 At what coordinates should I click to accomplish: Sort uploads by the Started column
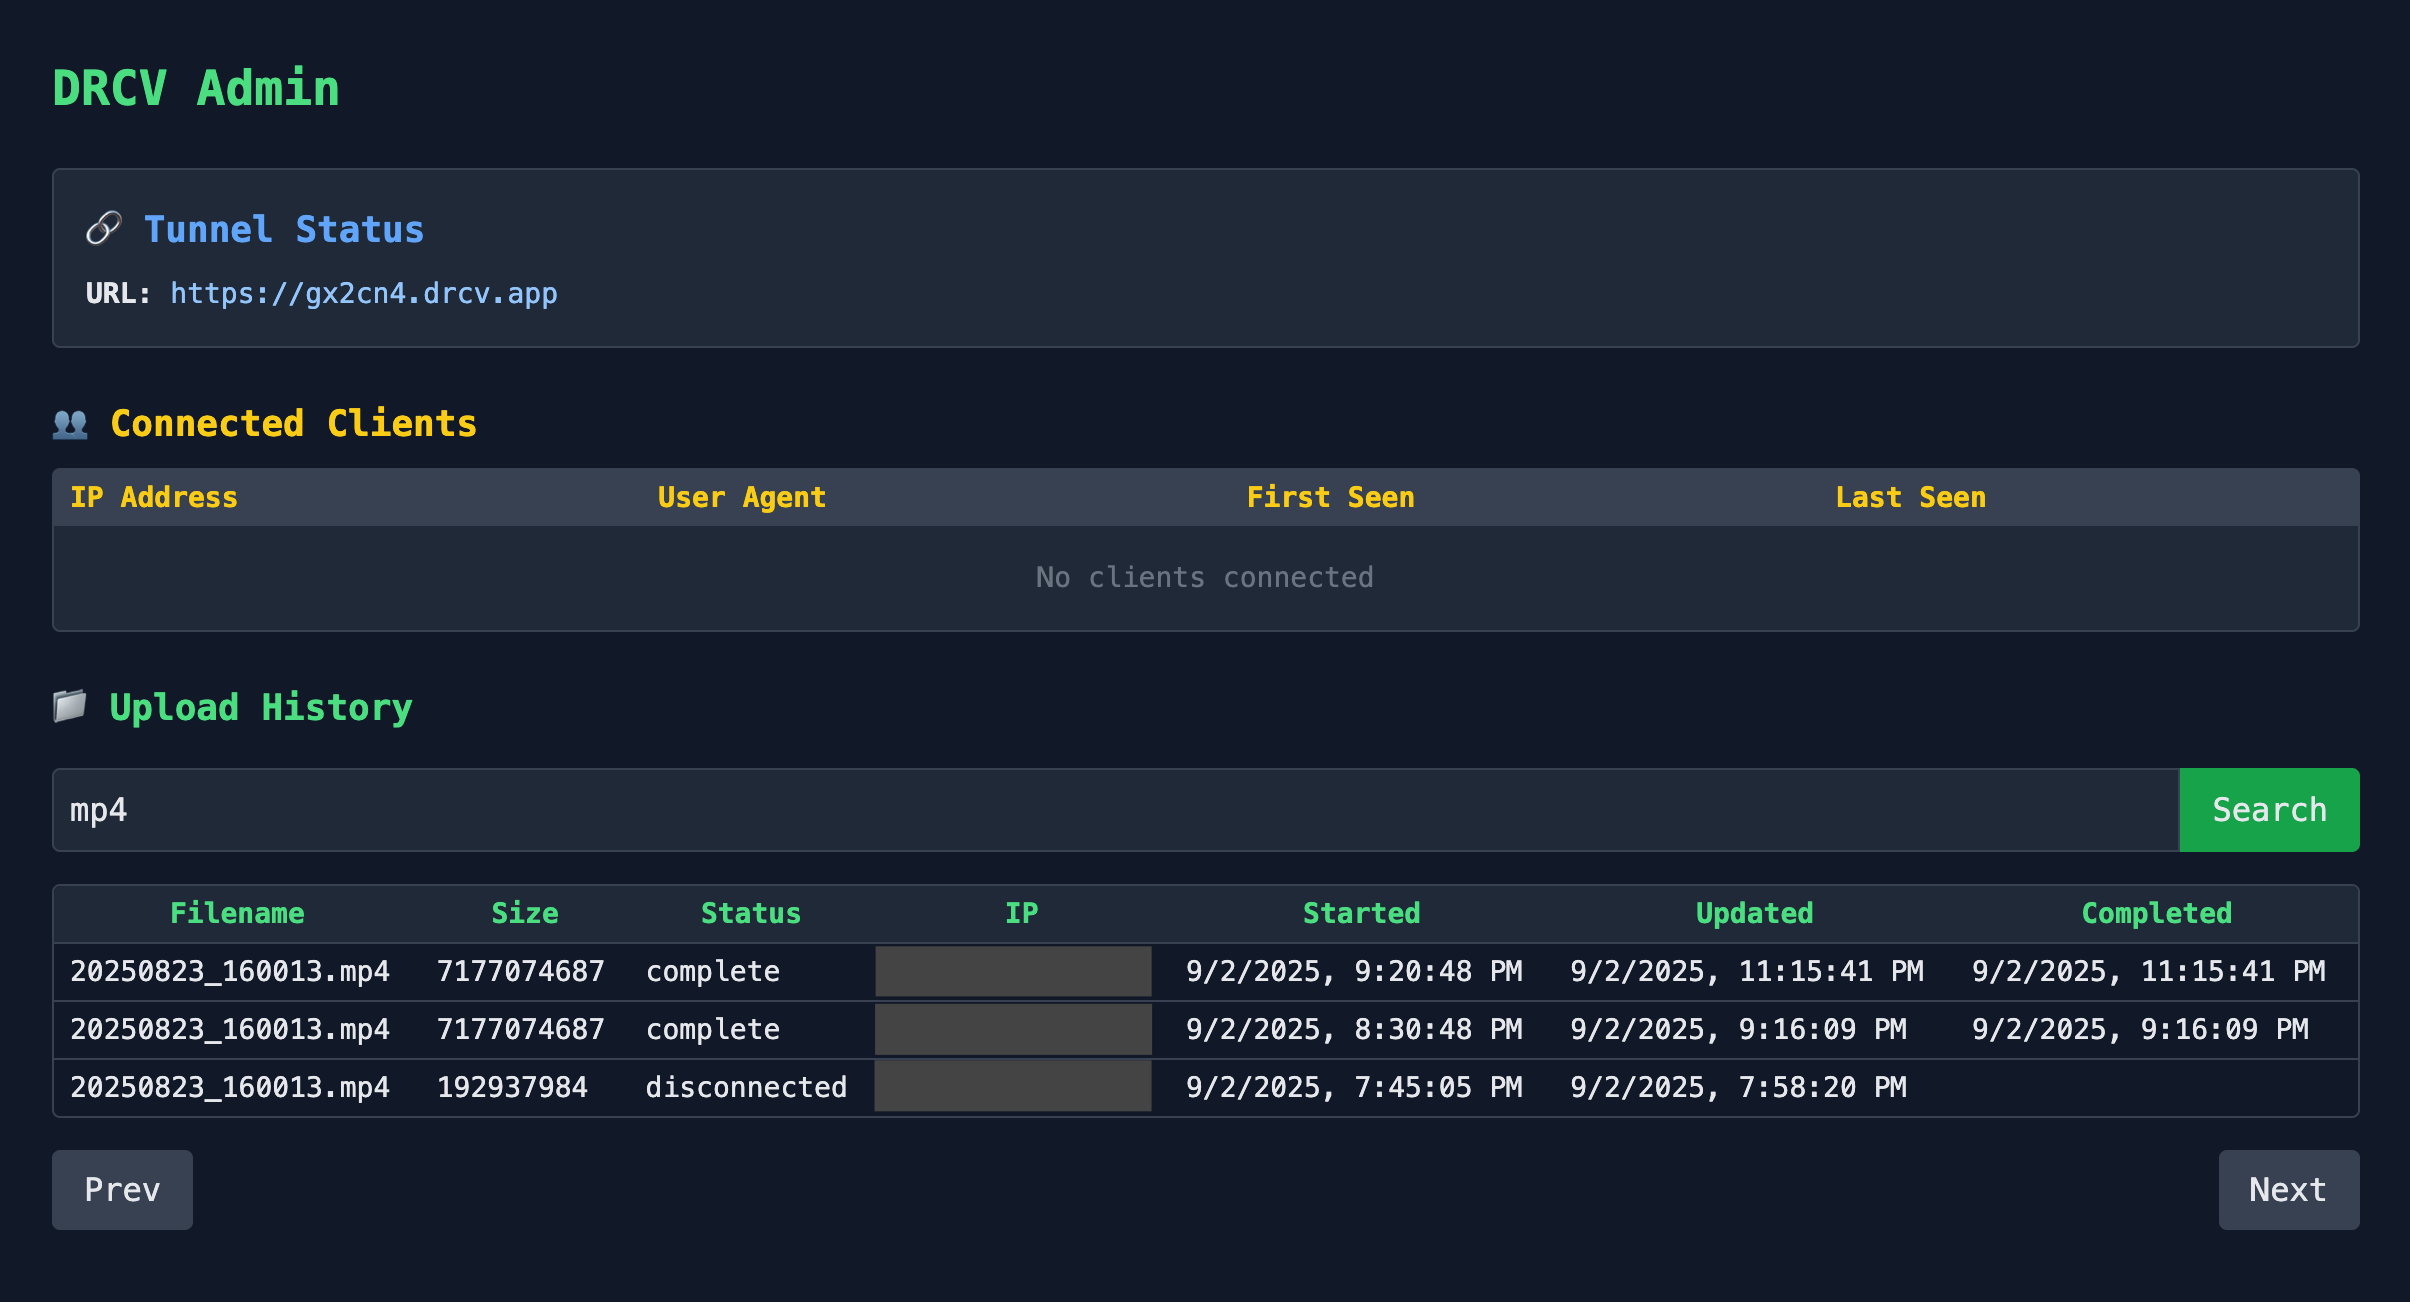(1361, 913)
